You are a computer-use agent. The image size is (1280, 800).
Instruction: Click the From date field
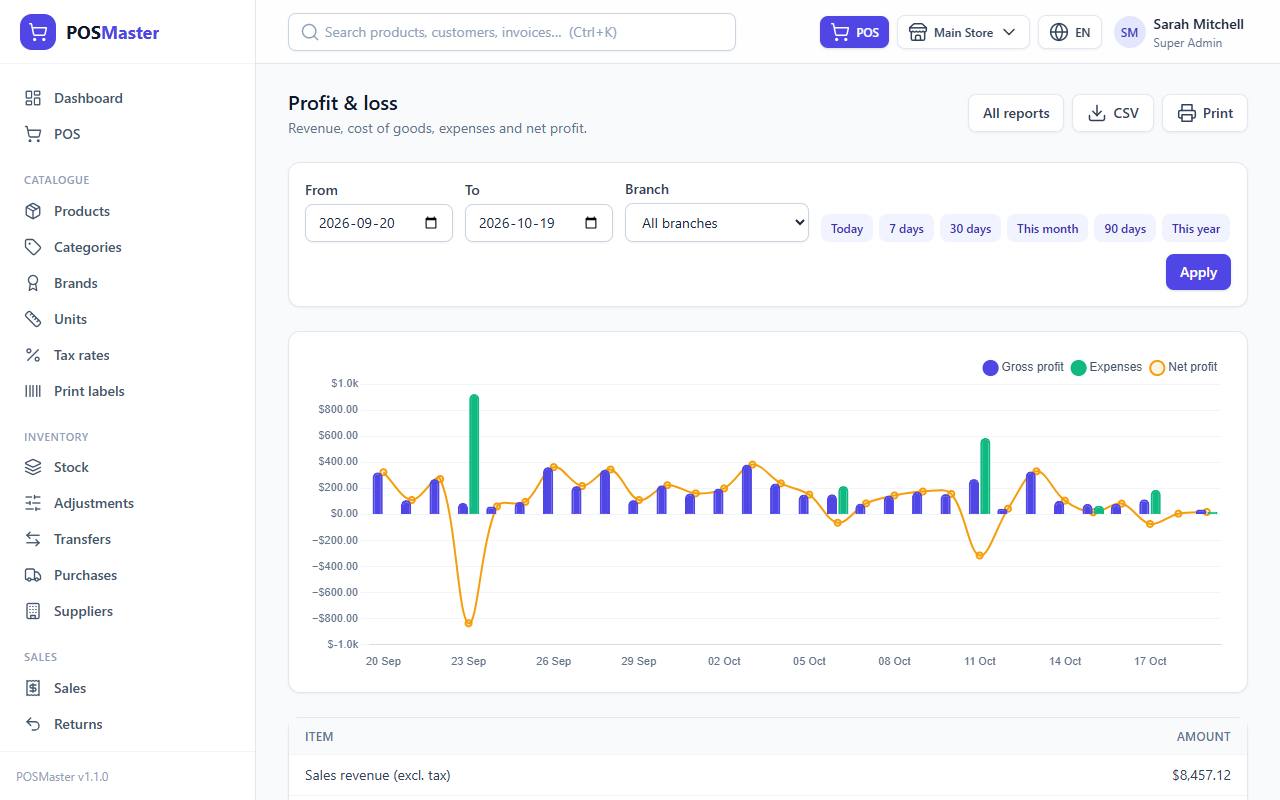379,223
